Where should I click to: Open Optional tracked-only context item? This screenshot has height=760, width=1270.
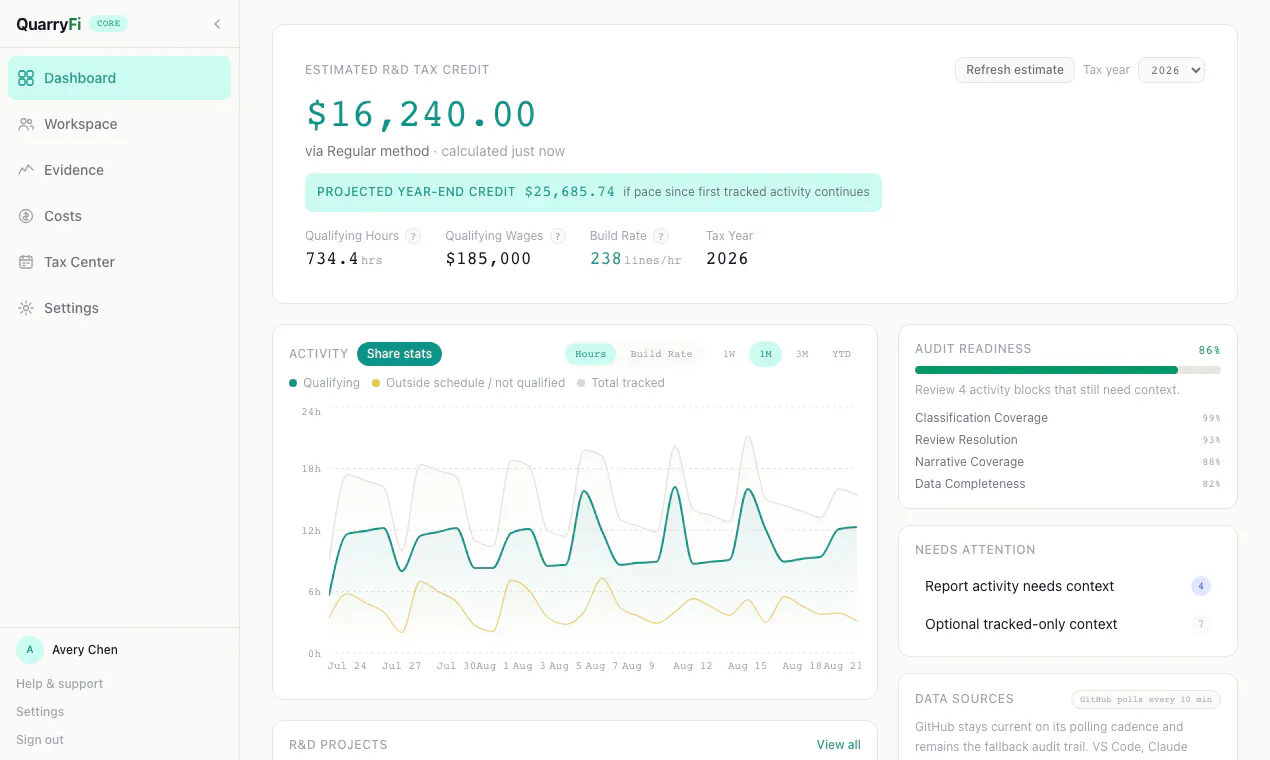point(1068,624)
